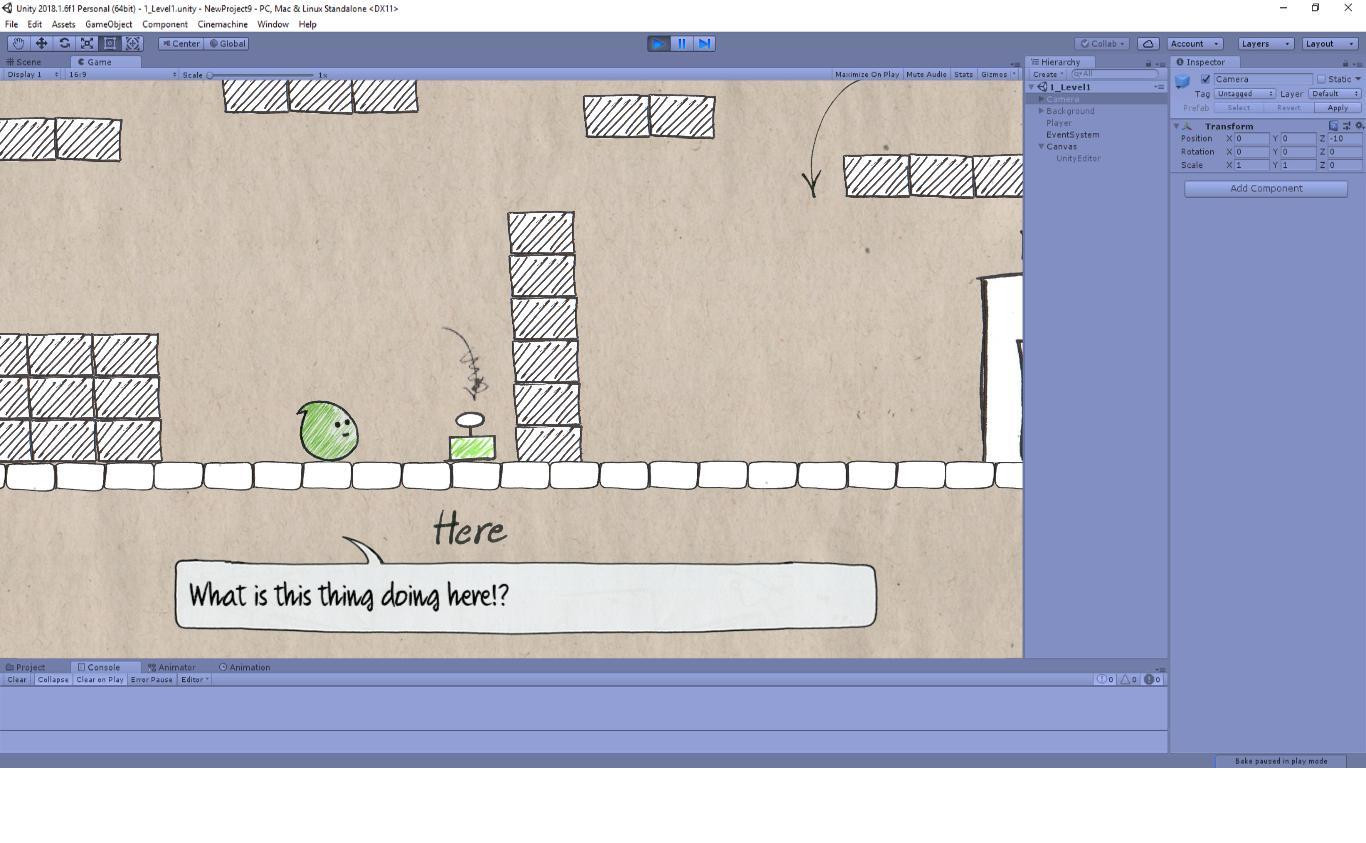Toggle Maximize On Play
This screenshot has width=1366, height=843.
point(866,74)
